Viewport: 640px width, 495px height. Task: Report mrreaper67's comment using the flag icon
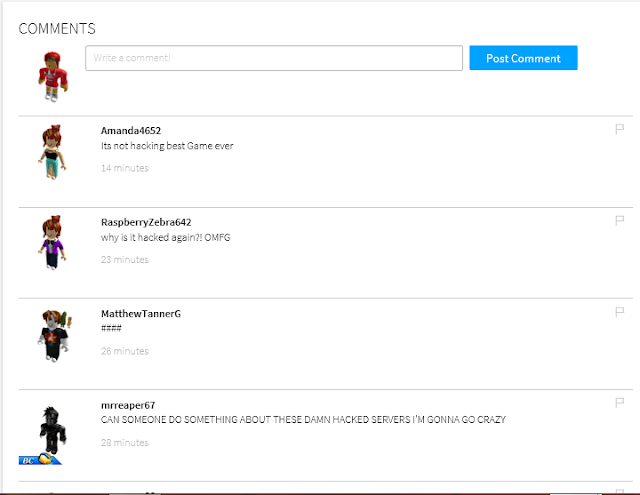pos(620,403)
